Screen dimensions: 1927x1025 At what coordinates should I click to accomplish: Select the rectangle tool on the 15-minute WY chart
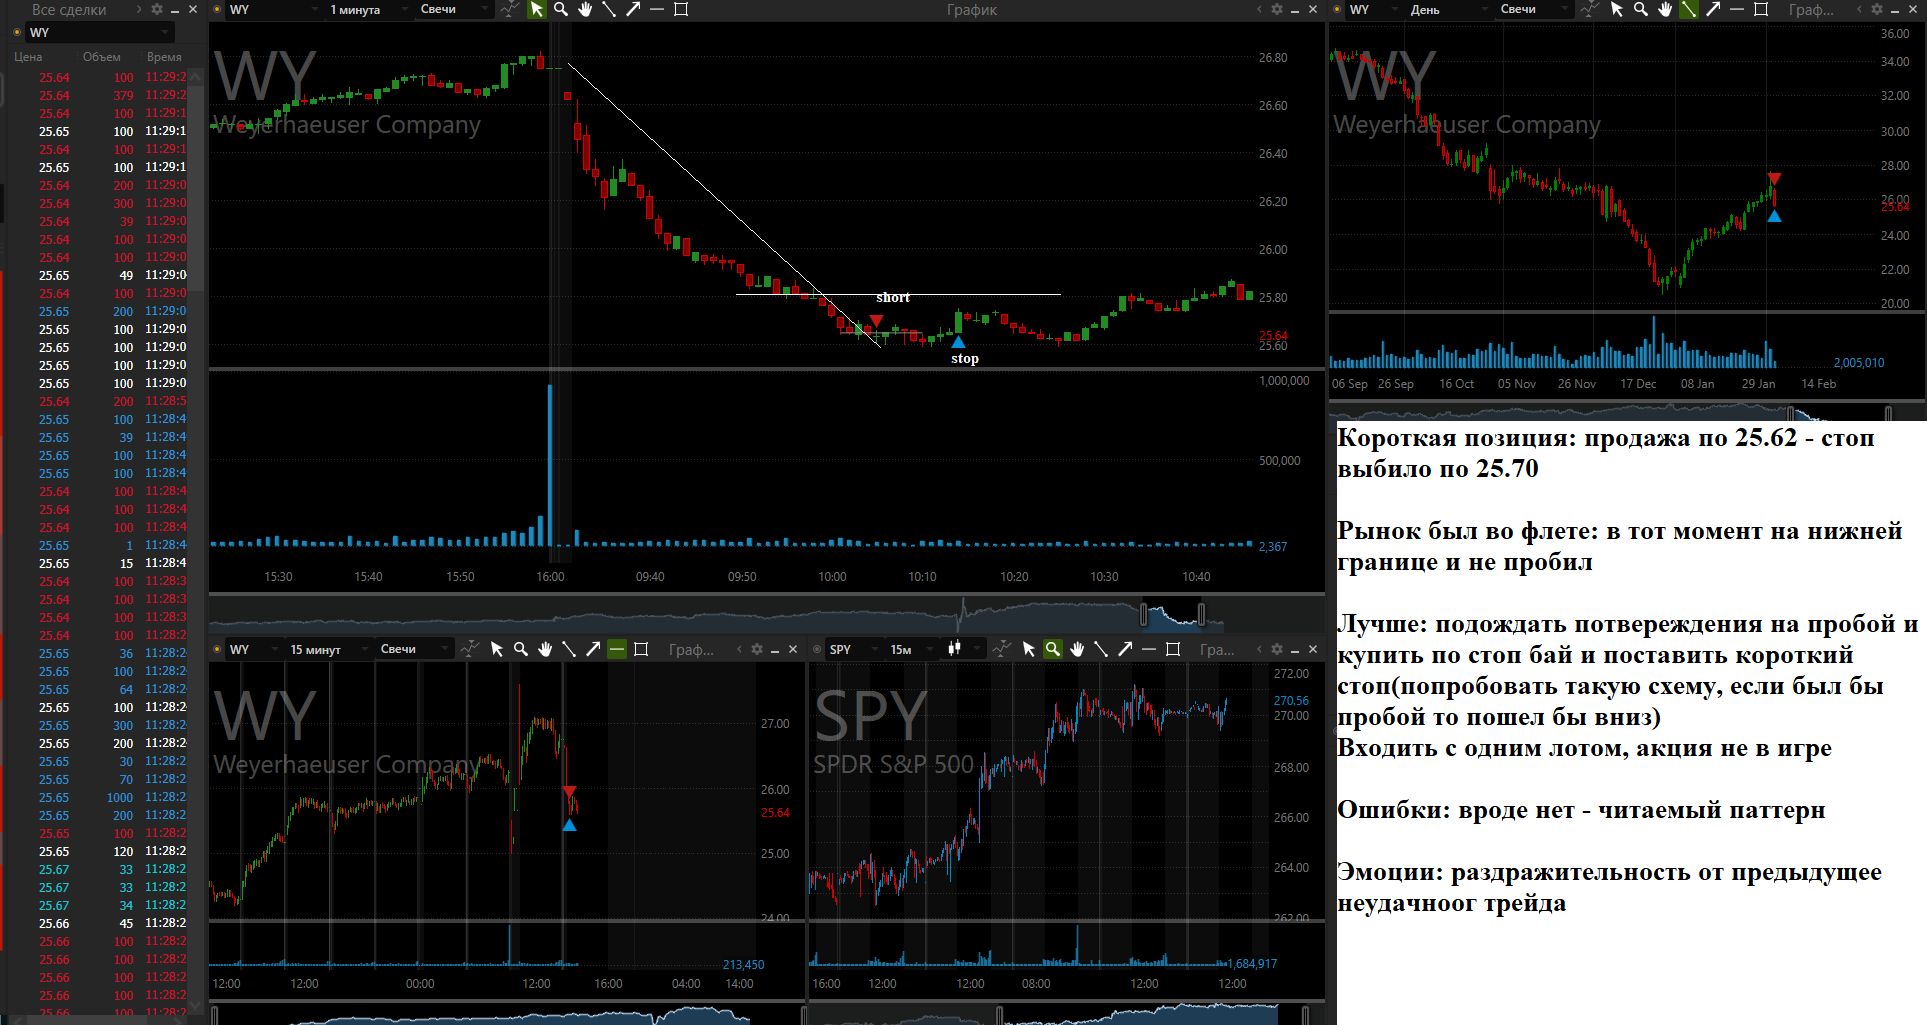pyautogui.click(x=641, y=649)
